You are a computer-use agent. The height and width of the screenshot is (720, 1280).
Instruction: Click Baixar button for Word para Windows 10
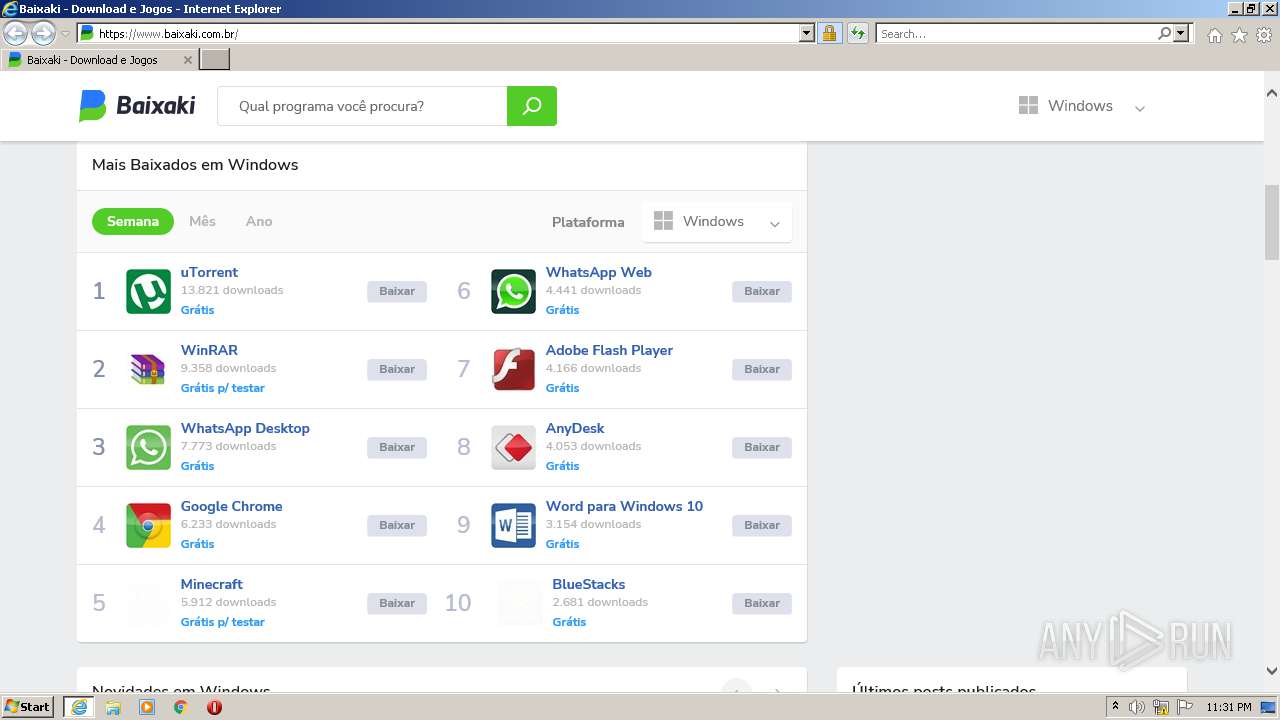click(x=762, y=525)
